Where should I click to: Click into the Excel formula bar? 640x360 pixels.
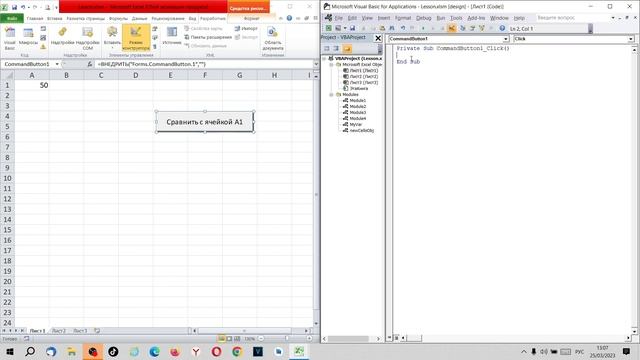click(204, 64)
